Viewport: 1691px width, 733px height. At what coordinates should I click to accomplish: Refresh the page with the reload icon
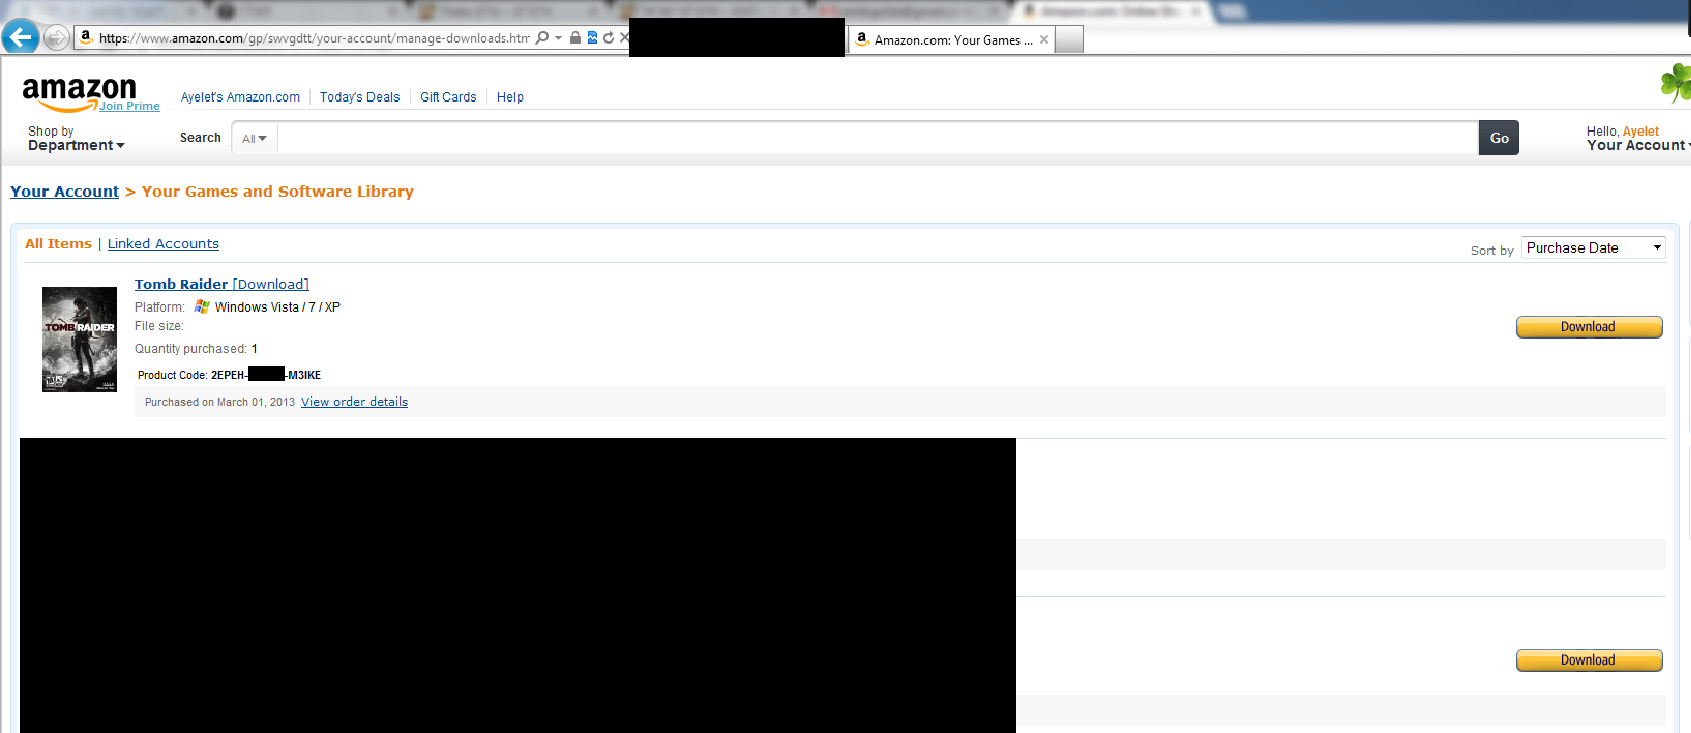coord(608,38)
